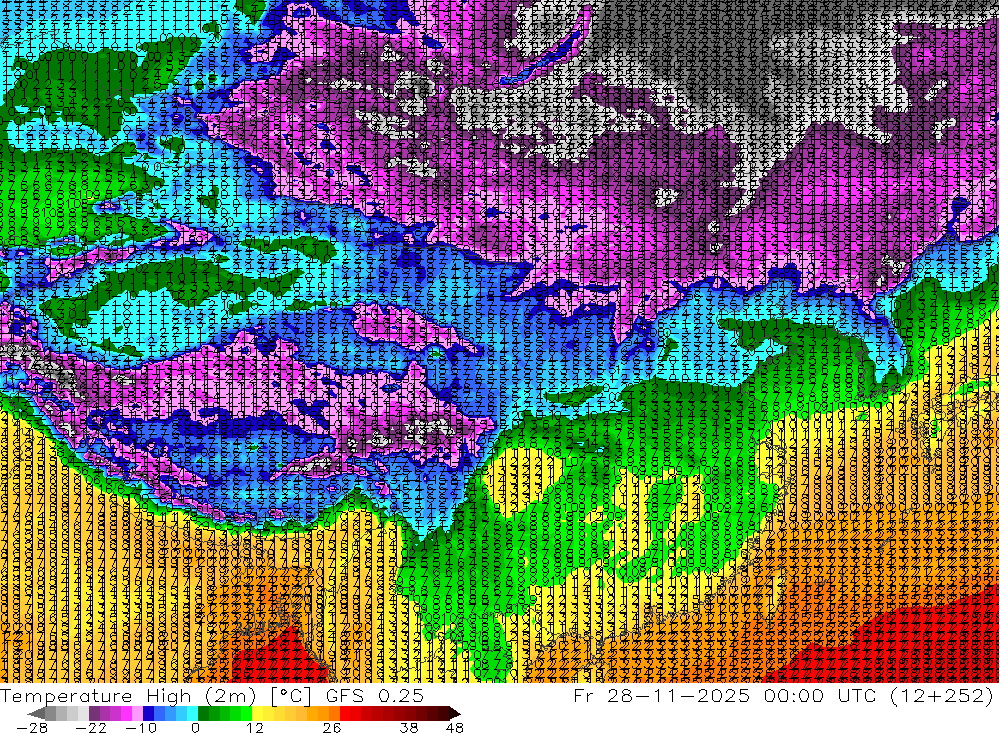Image resolution: width=1000 pixels, height=733 pixels.
Task: Click the '26' legend label
Action: (332, 728)
